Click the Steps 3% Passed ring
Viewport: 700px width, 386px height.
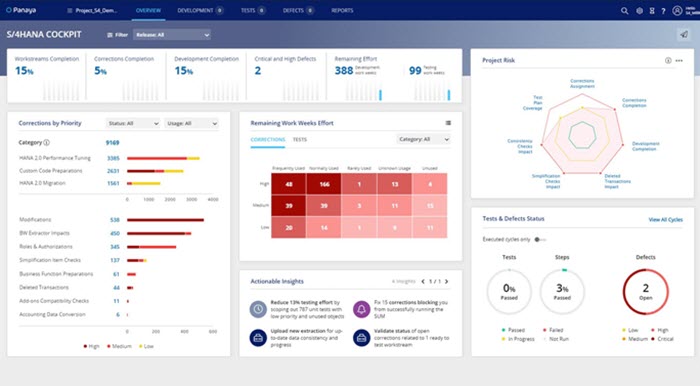click(x=562, y=291)
